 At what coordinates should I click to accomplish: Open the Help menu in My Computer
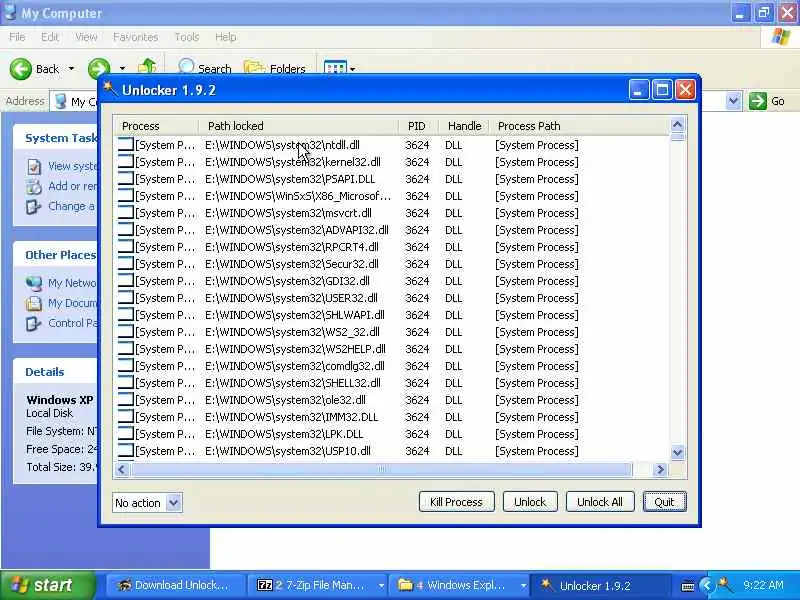[225, 37]
